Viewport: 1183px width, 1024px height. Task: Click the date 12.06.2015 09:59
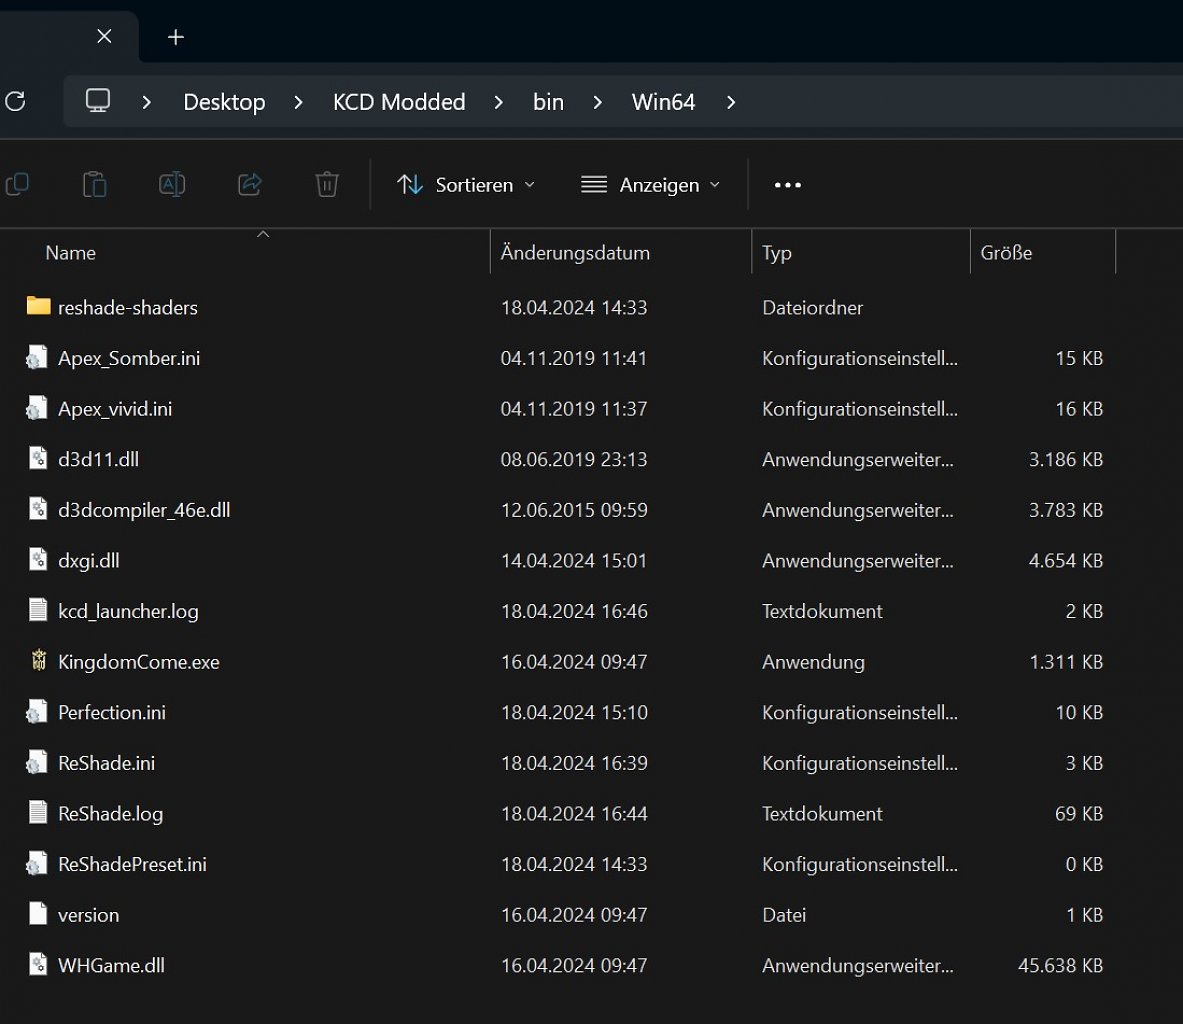pyautogui.click(x=574, y=509)
